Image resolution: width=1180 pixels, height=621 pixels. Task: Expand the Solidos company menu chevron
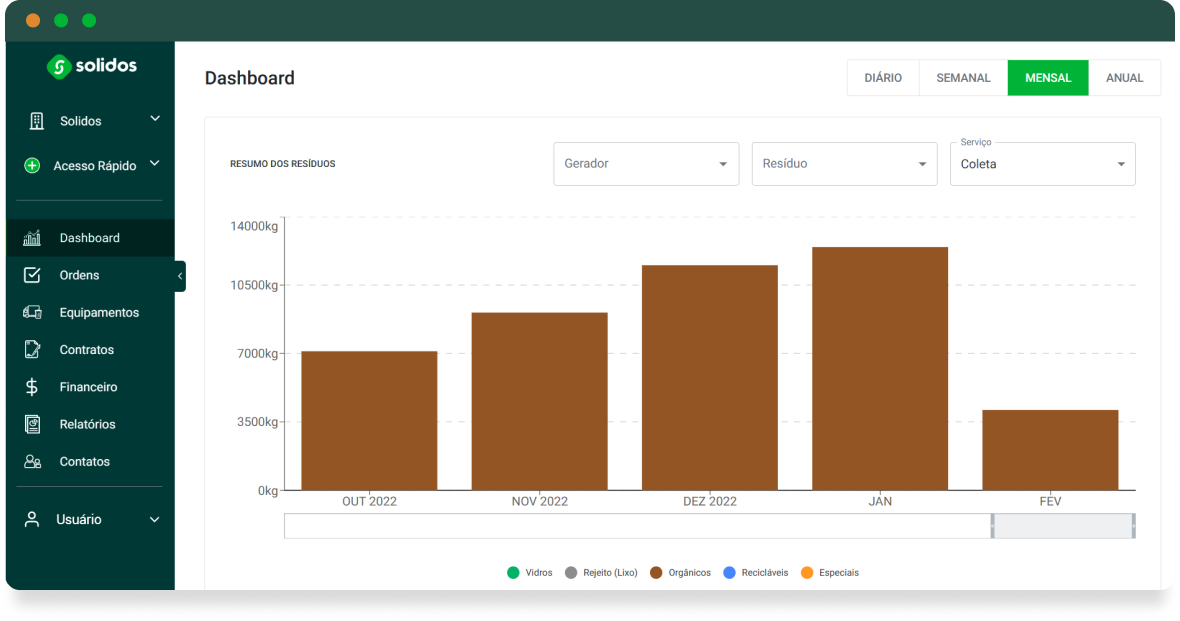155,119
